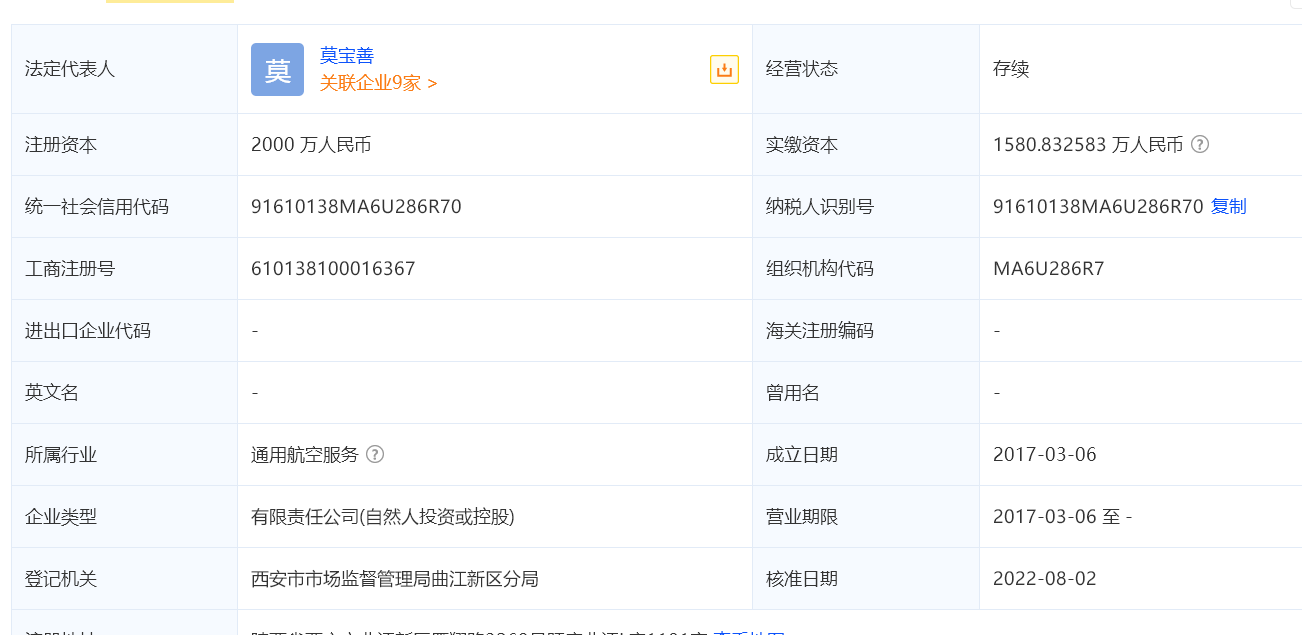Image resolution: width=1302 pixels, height=635 pixels.
Task: Click the 通用航空服务 industry text
Action: pyautogui.click(x=305, y=455)
